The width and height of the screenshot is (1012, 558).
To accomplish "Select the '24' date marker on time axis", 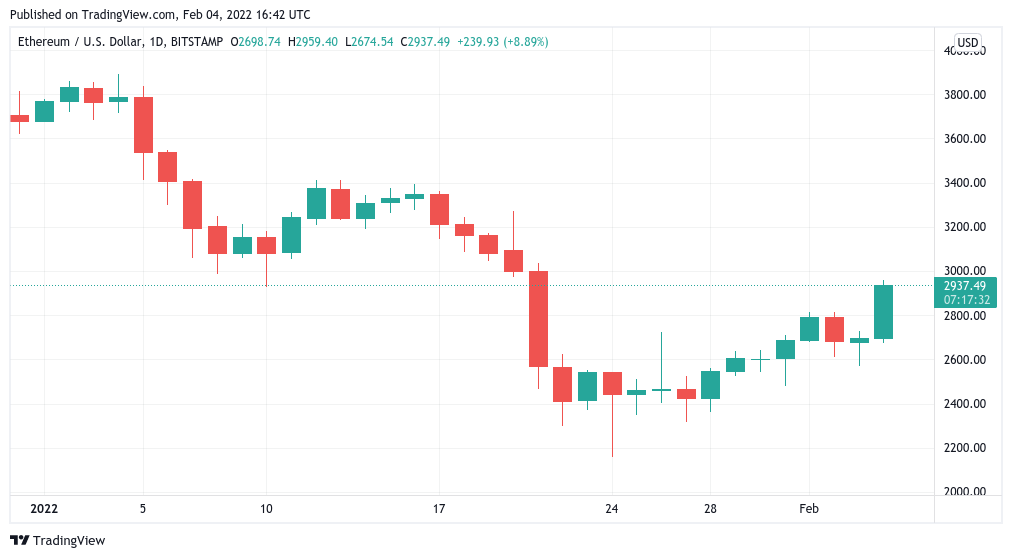I will coord(612,509).
